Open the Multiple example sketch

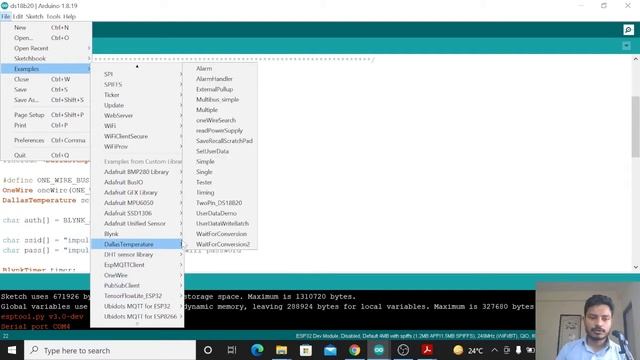[220, 110]
